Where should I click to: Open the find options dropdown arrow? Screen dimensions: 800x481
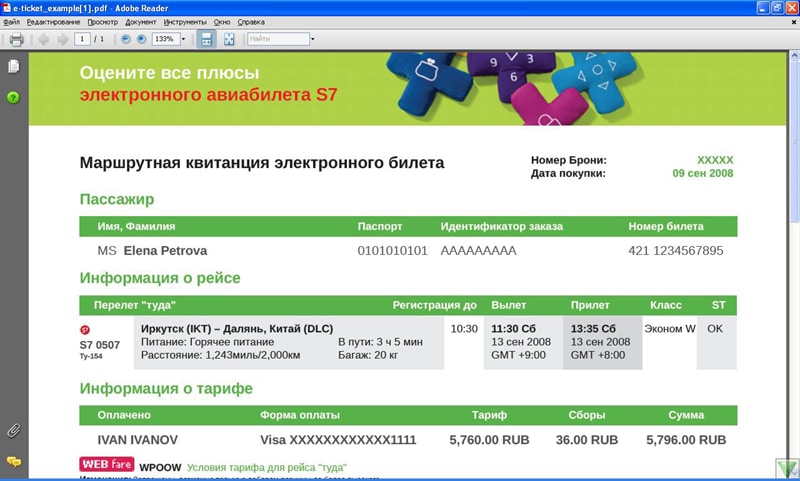click(x=313, y=39)
